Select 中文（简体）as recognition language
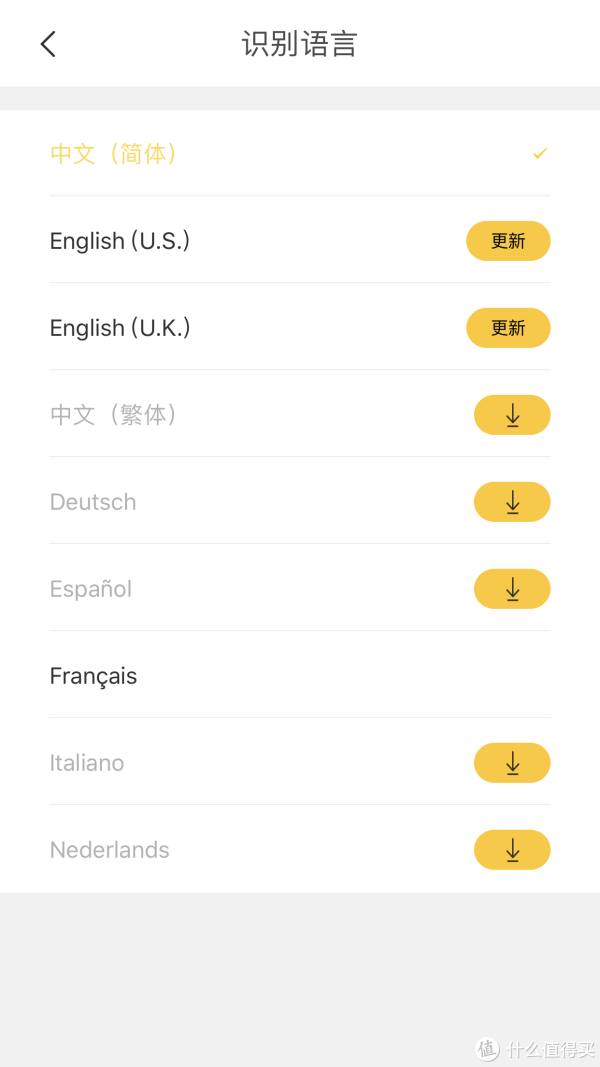600x1067 pixels. pos(114,154)
